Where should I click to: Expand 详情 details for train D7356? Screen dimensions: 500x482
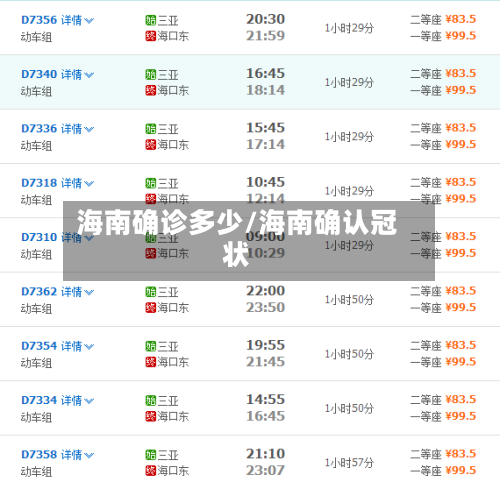tap(77, 20)
